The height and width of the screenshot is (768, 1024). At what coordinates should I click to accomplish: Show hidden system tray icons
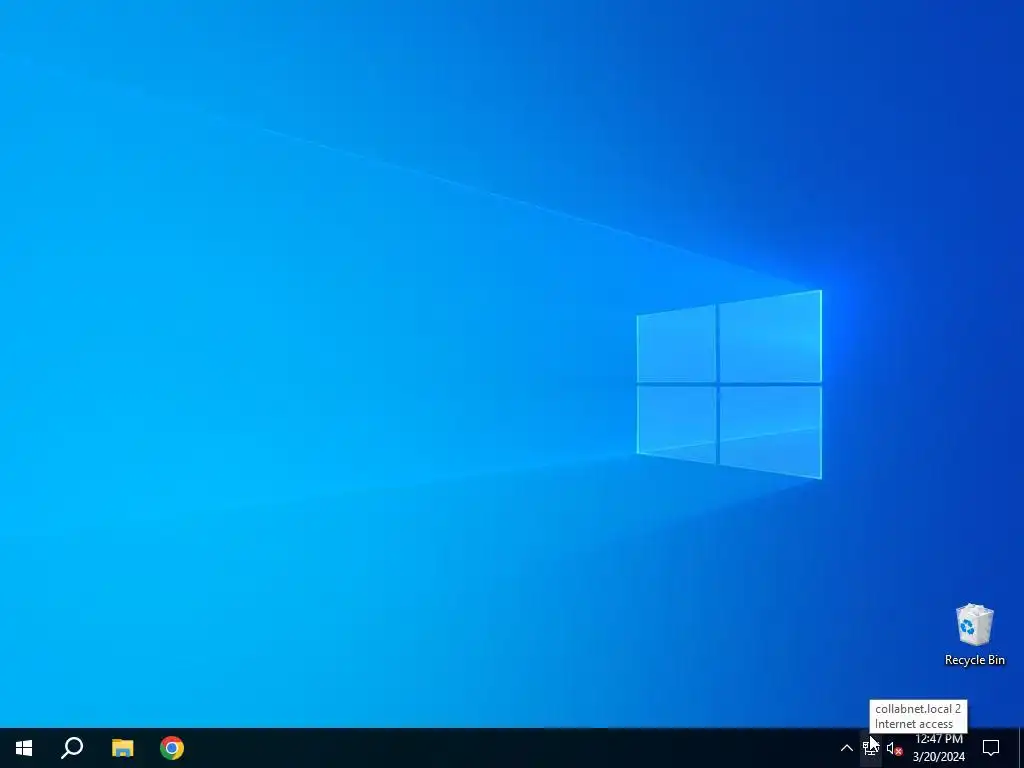[x=846, y=748]
